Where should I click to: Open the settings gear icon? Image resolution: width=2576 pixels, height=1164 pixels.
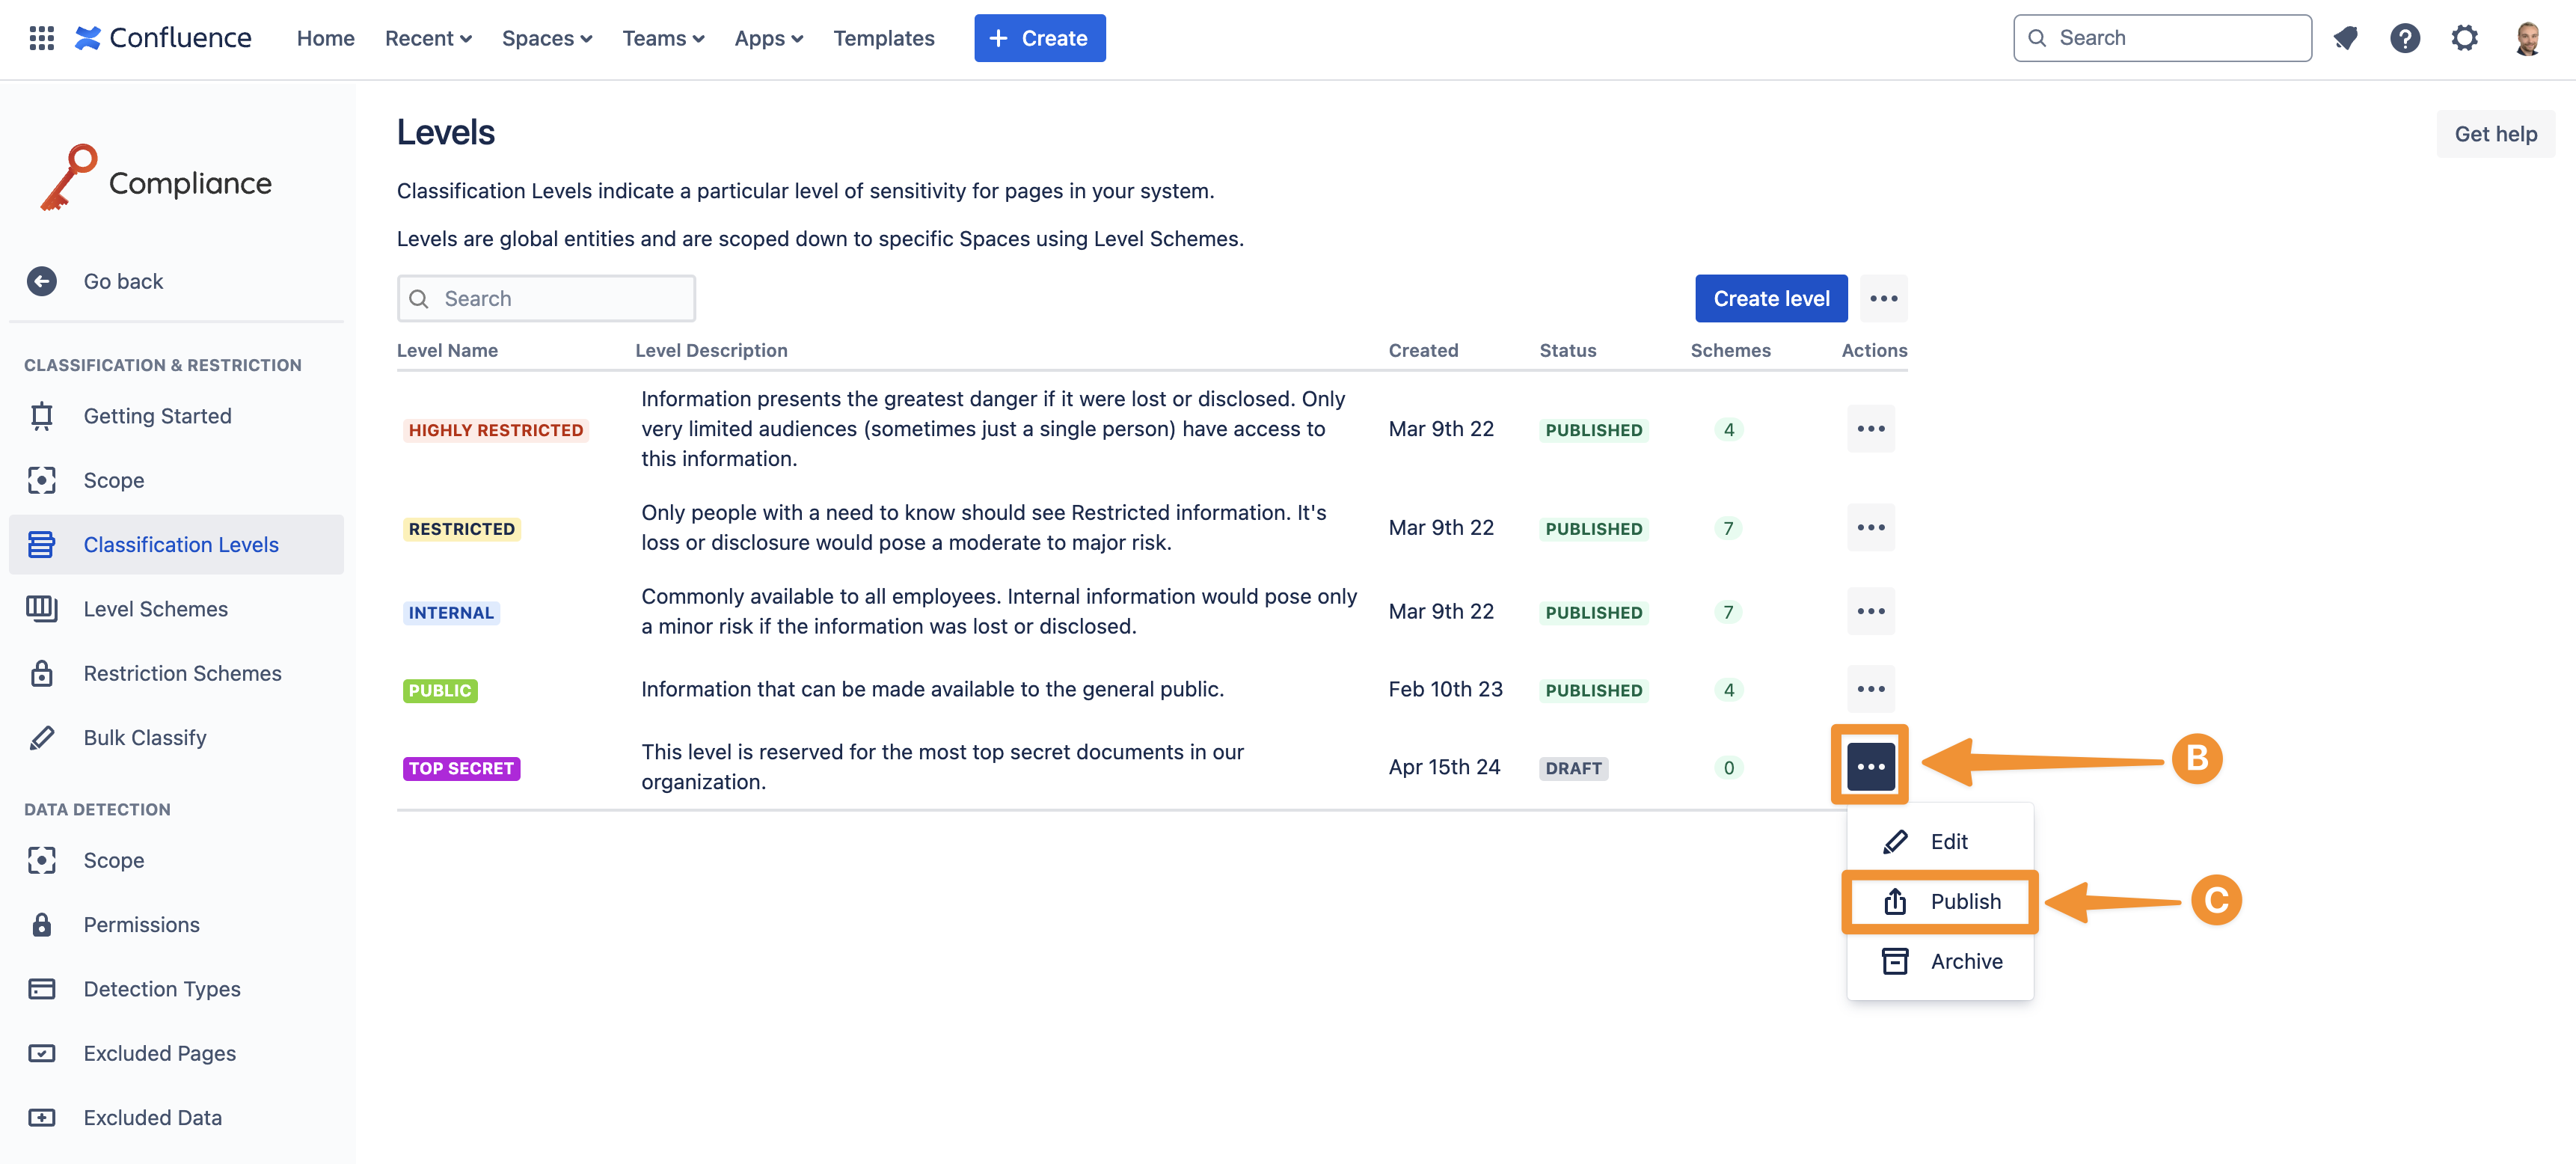pyautogui.click(x=2464, y=38)
